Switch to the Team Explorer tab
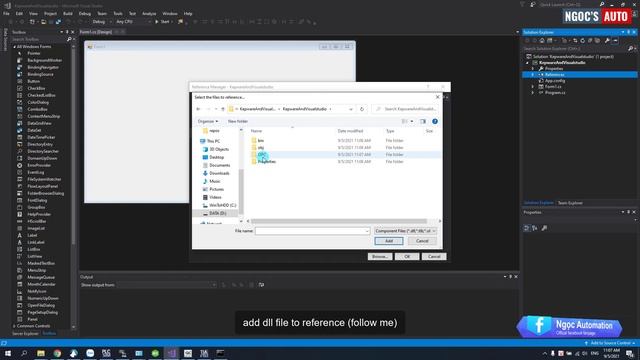Viewport: 640px width, 360px height. pyautogui.click(x=570, y=203)
